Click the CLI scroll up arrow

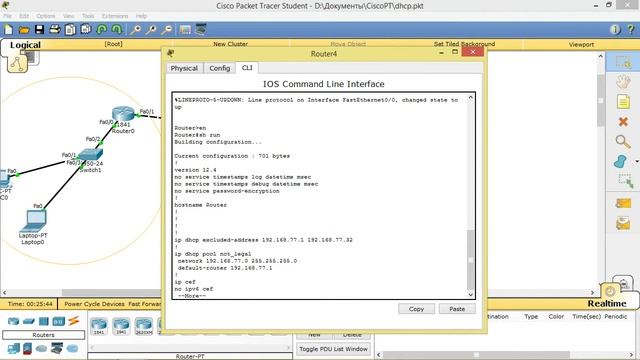coord(471,97)
